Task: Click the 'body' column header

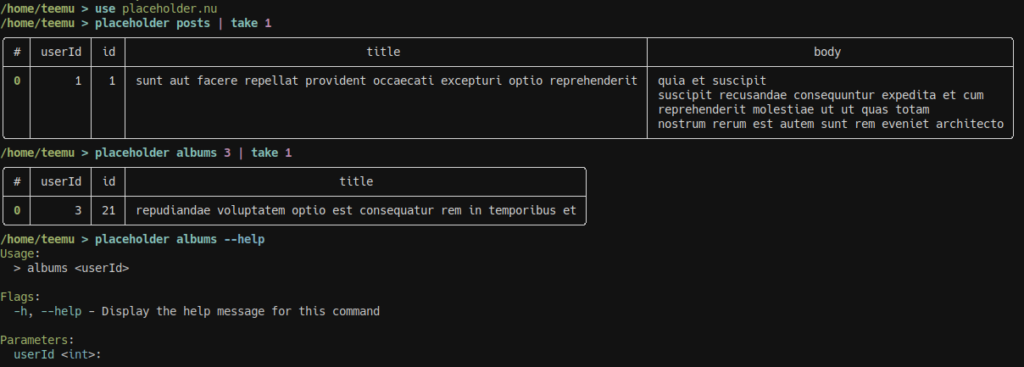Action: point(827,52)
